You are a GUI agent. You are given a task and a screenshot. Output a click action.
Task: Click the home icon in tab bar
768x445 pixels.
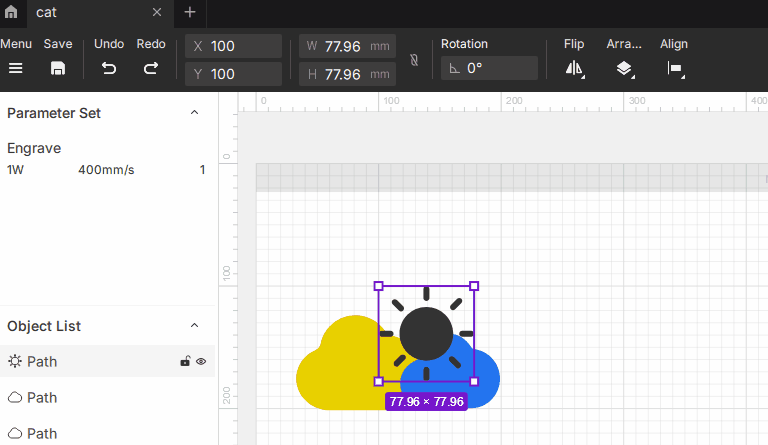[11, 12]
